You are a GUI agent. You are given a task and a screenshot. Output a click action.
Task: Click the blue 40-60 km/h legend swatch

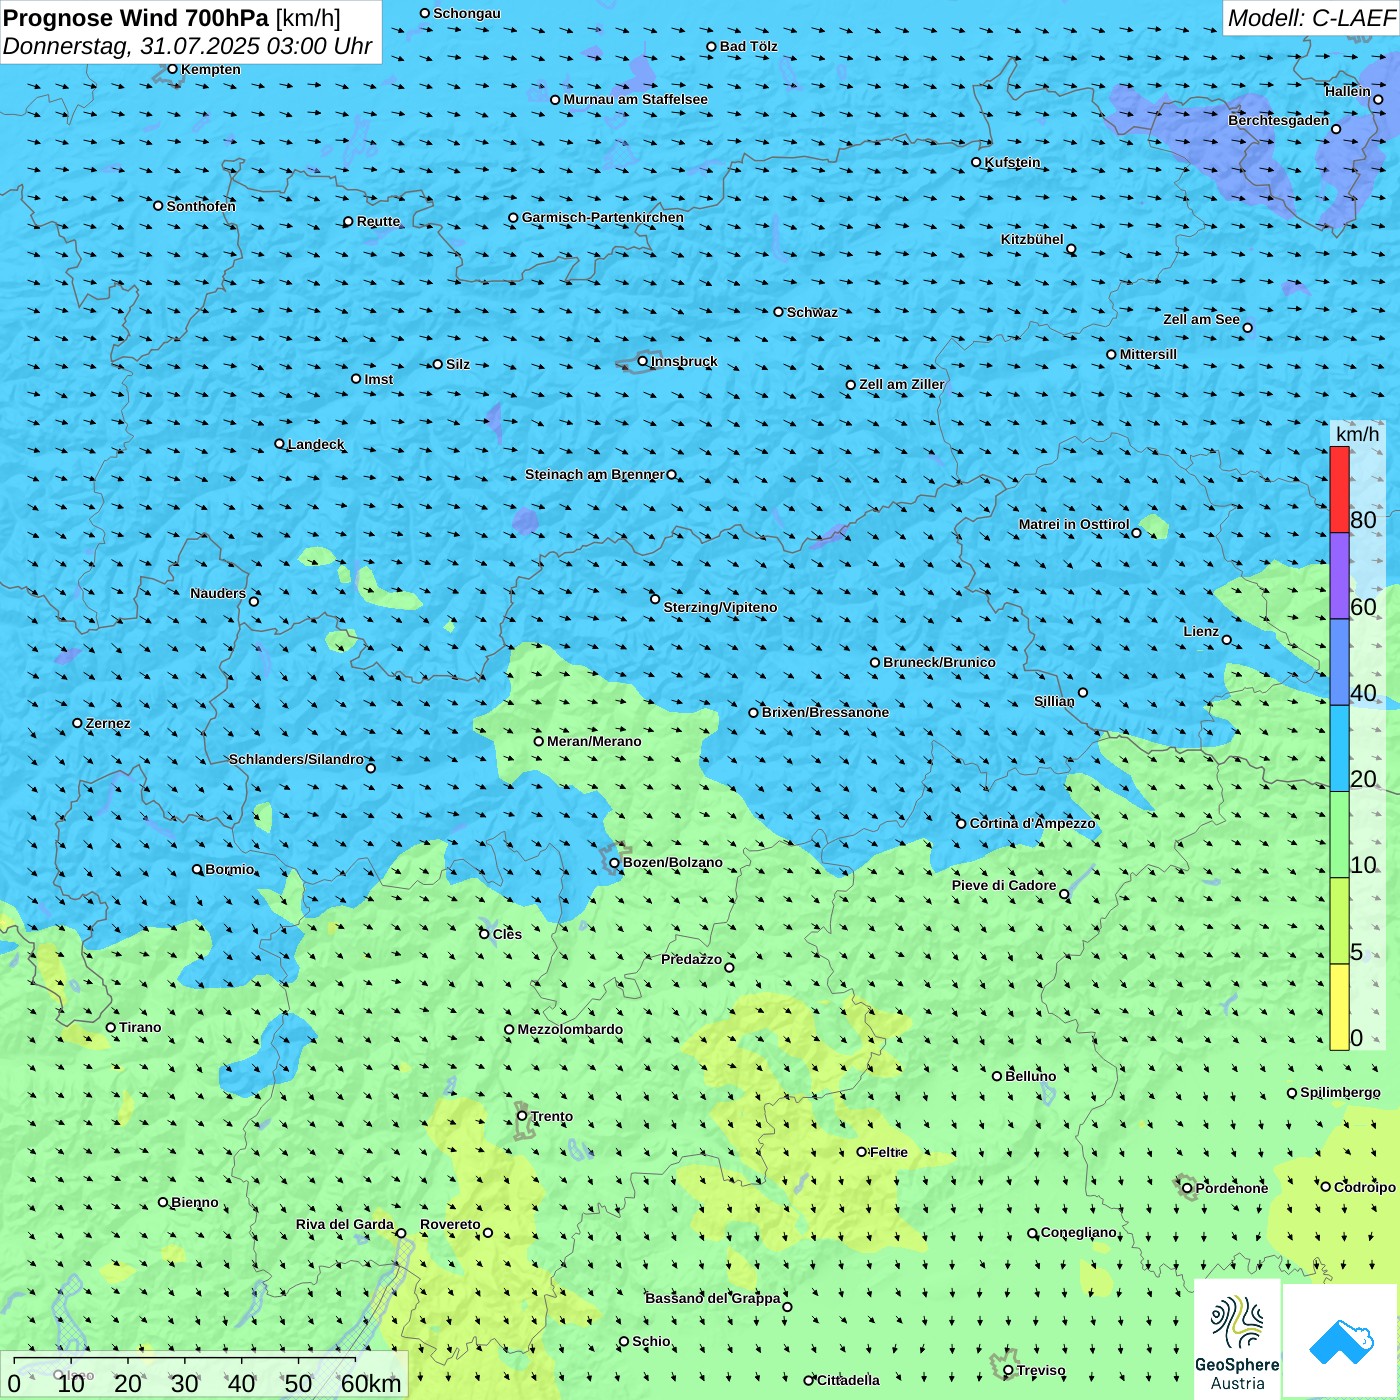[x=1339, y=662]
